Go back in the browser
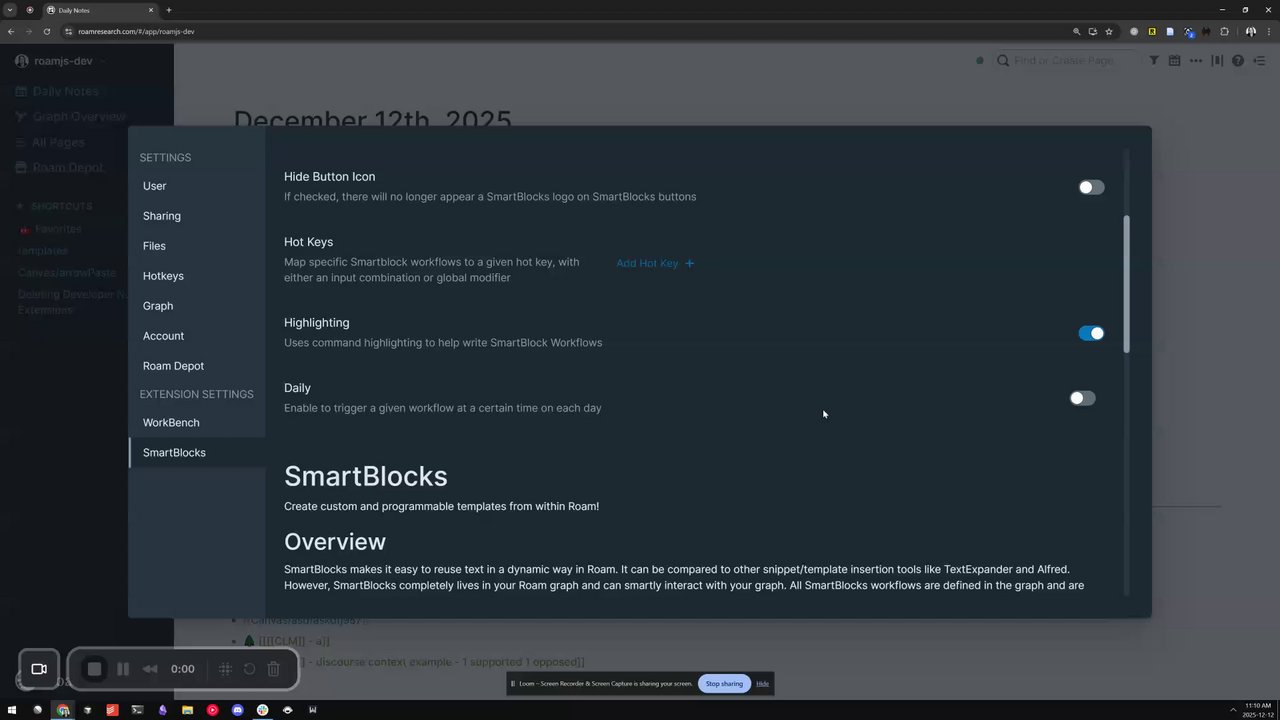Viewport: 1280px width, 720px height. point(11,31)
